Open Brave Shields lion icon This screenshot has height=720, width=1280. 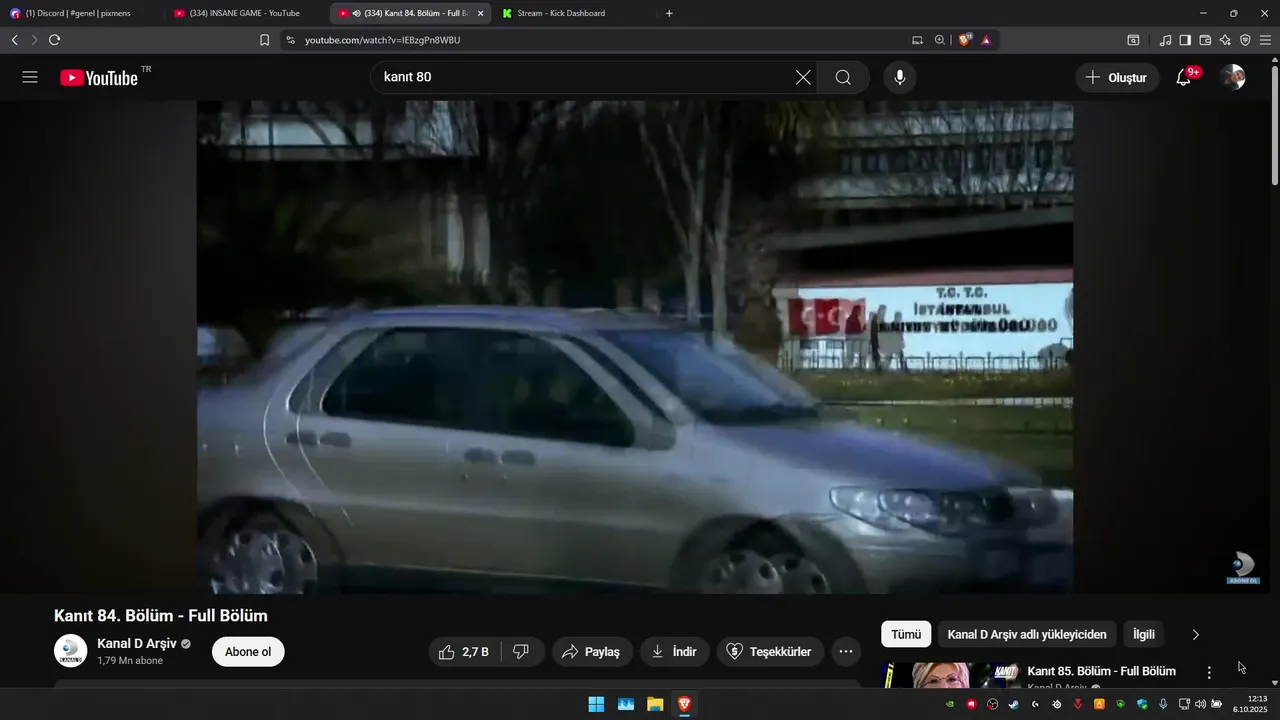click(965, 40)
